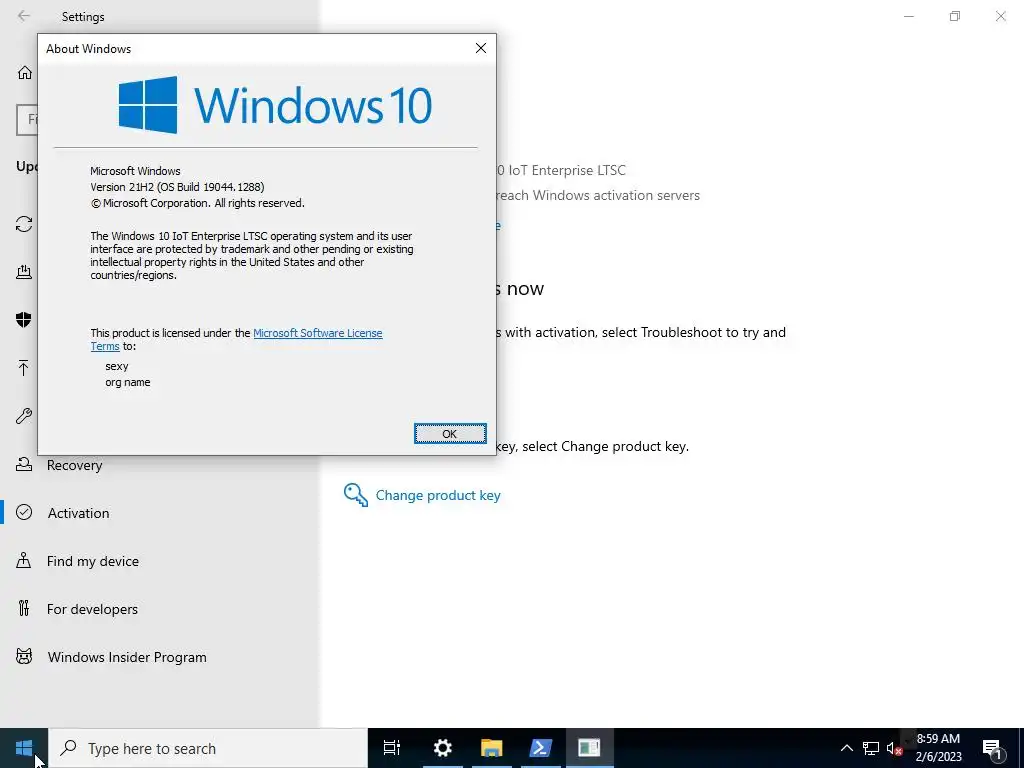Open File Explorer from the taskbar
Screen dimensions: 1024x768
click(492, 748)
